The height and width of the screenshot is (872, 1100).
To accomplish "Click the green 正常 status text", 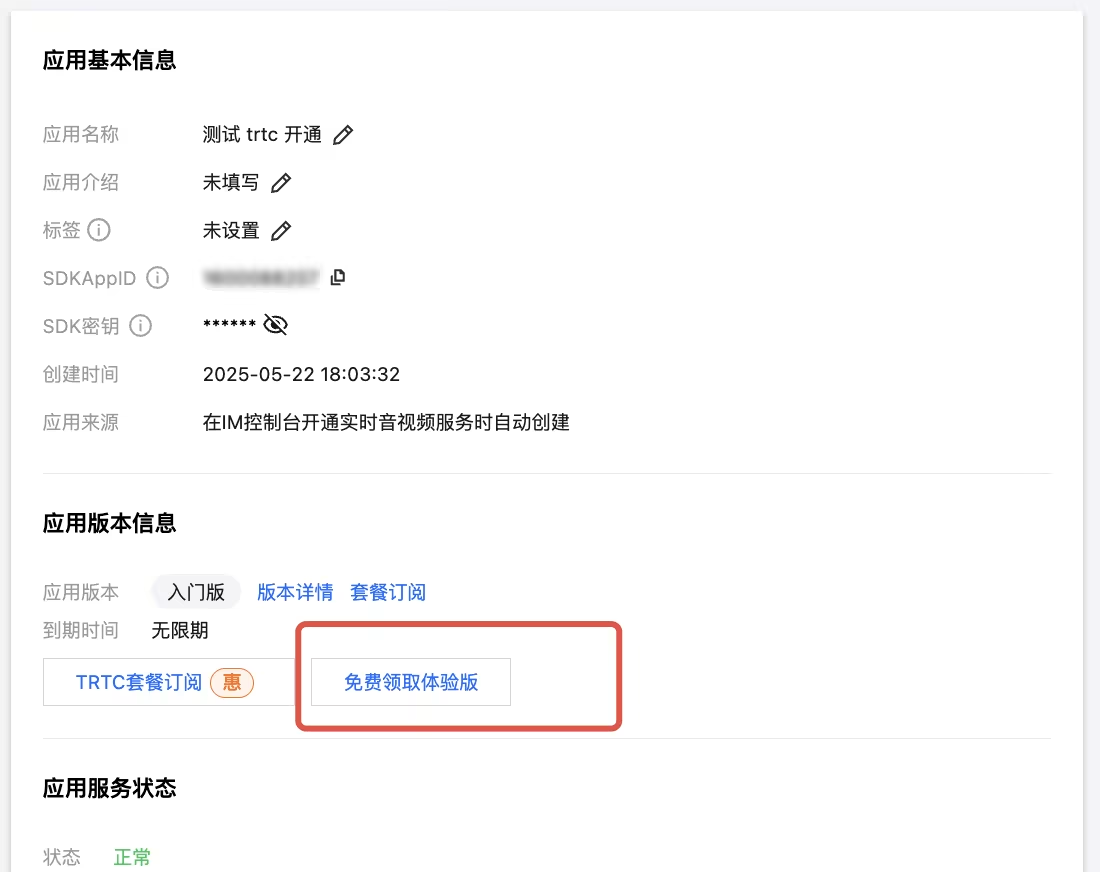I will click(x=132, y=857).
